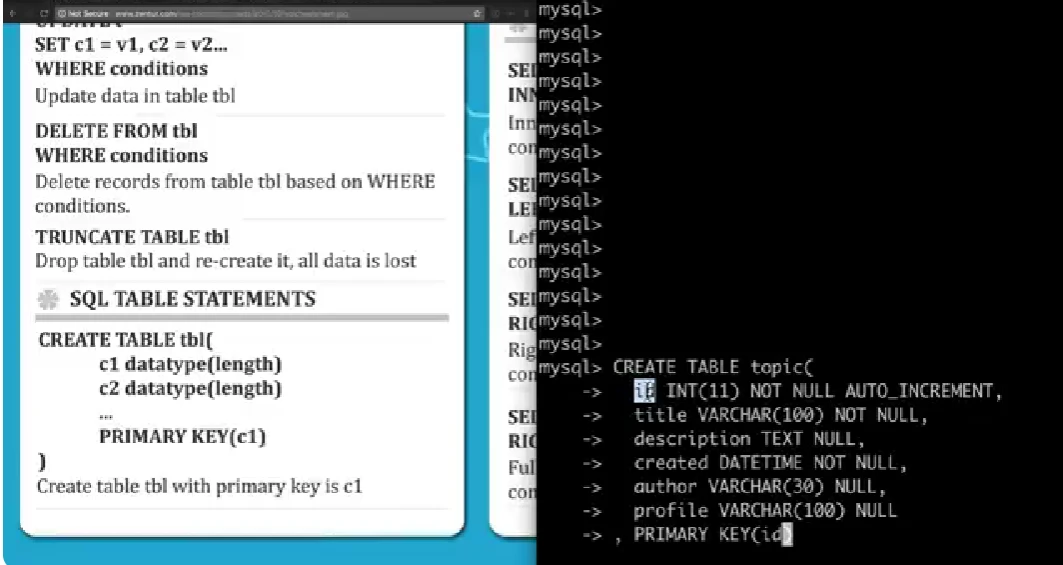1063x565 pixels.
Task: Click the browser back arrow
Action: coord(14,13)
